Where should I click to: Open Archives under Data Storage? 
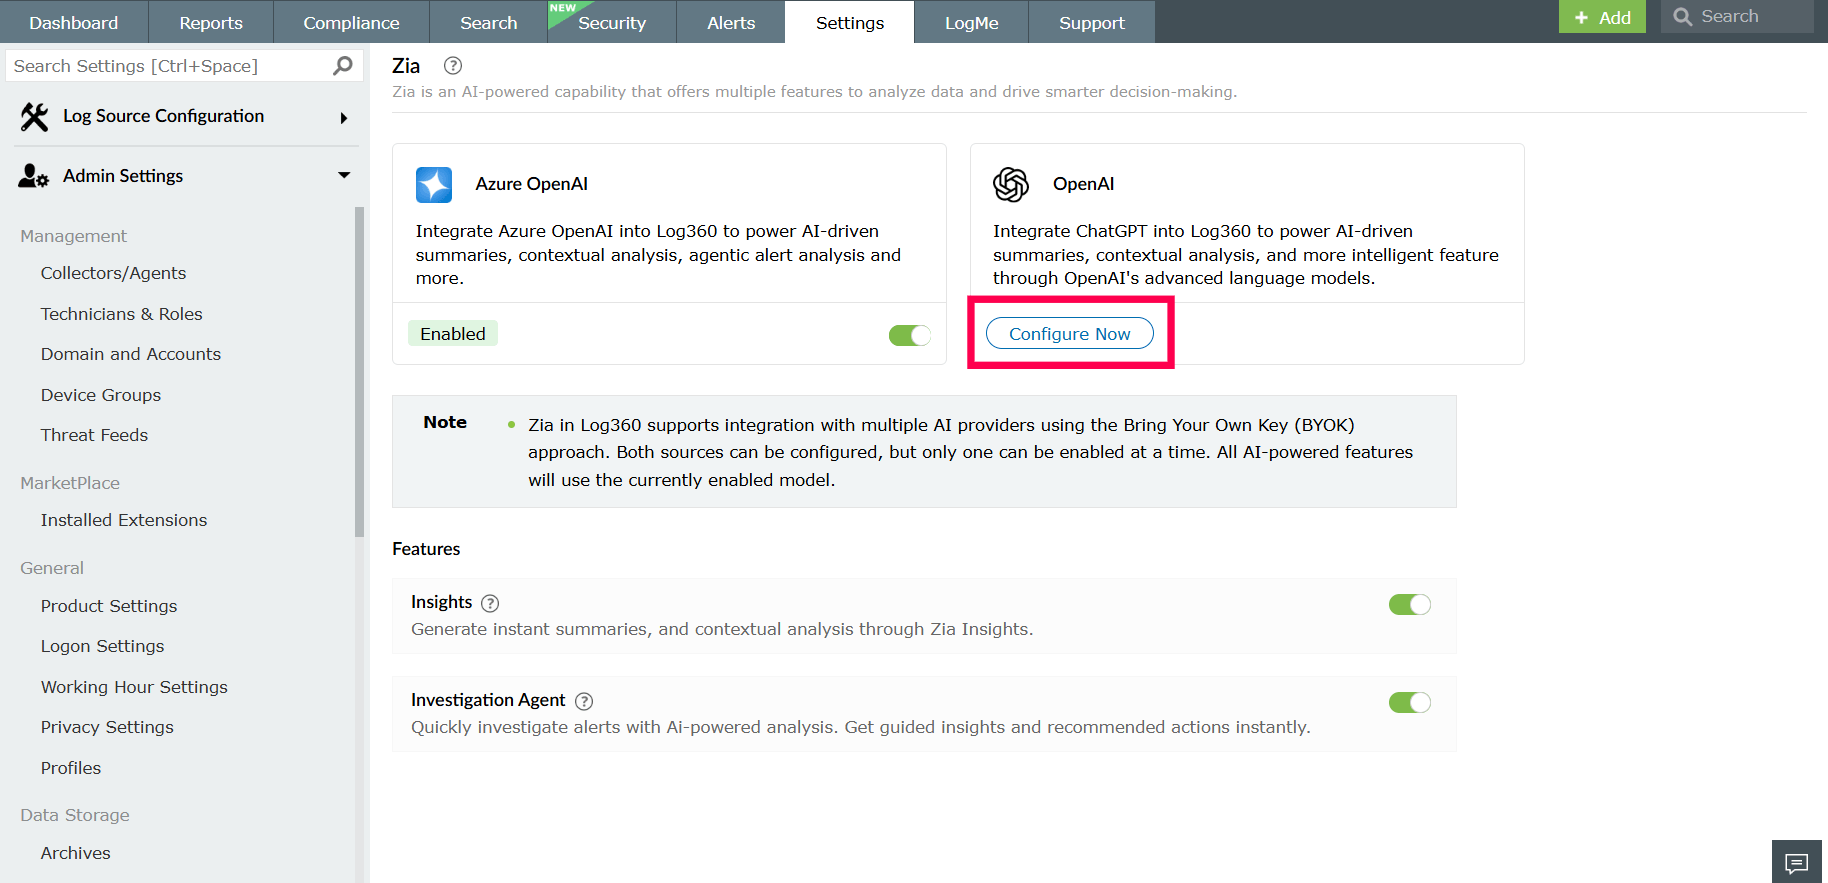(76, 853)
